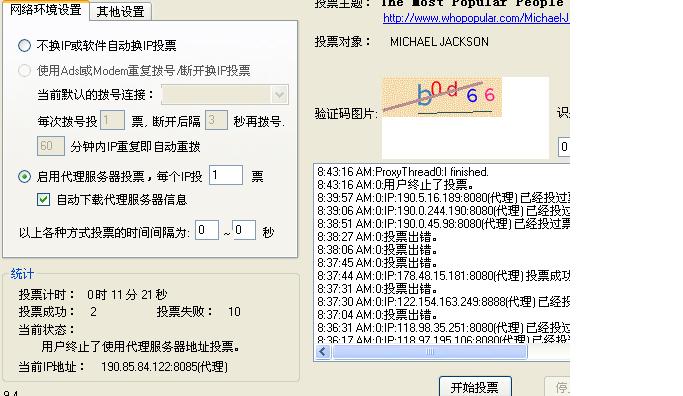Image resolution: width=683 pixels, height=396 pixels.
Task: Select log entry with IP 190.0.244.190:8080
Action: [443, 211]
